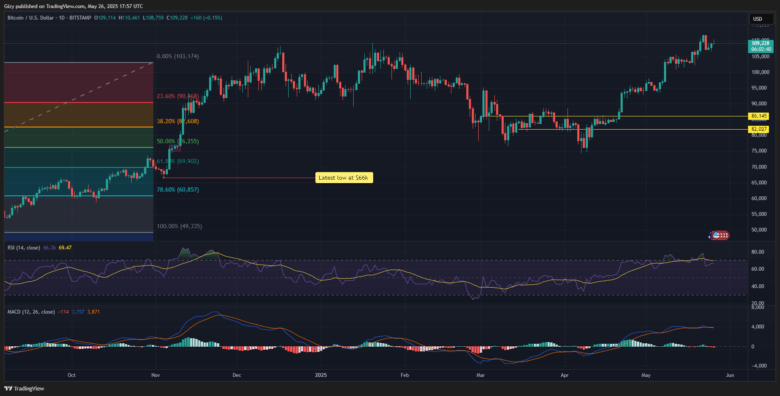Click the close value C109,228
This screenshot has width=780, height=396.
pyautogui.click(x=178, y=17)
